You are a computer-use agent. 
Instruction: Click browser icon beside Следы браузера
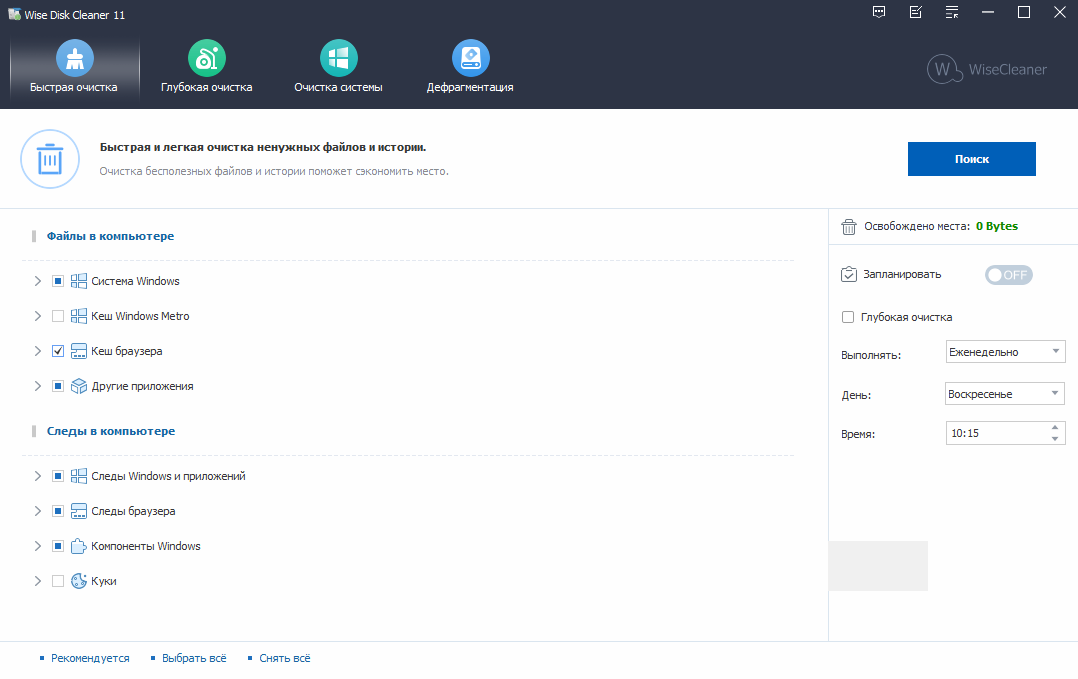tap(79, 511)
